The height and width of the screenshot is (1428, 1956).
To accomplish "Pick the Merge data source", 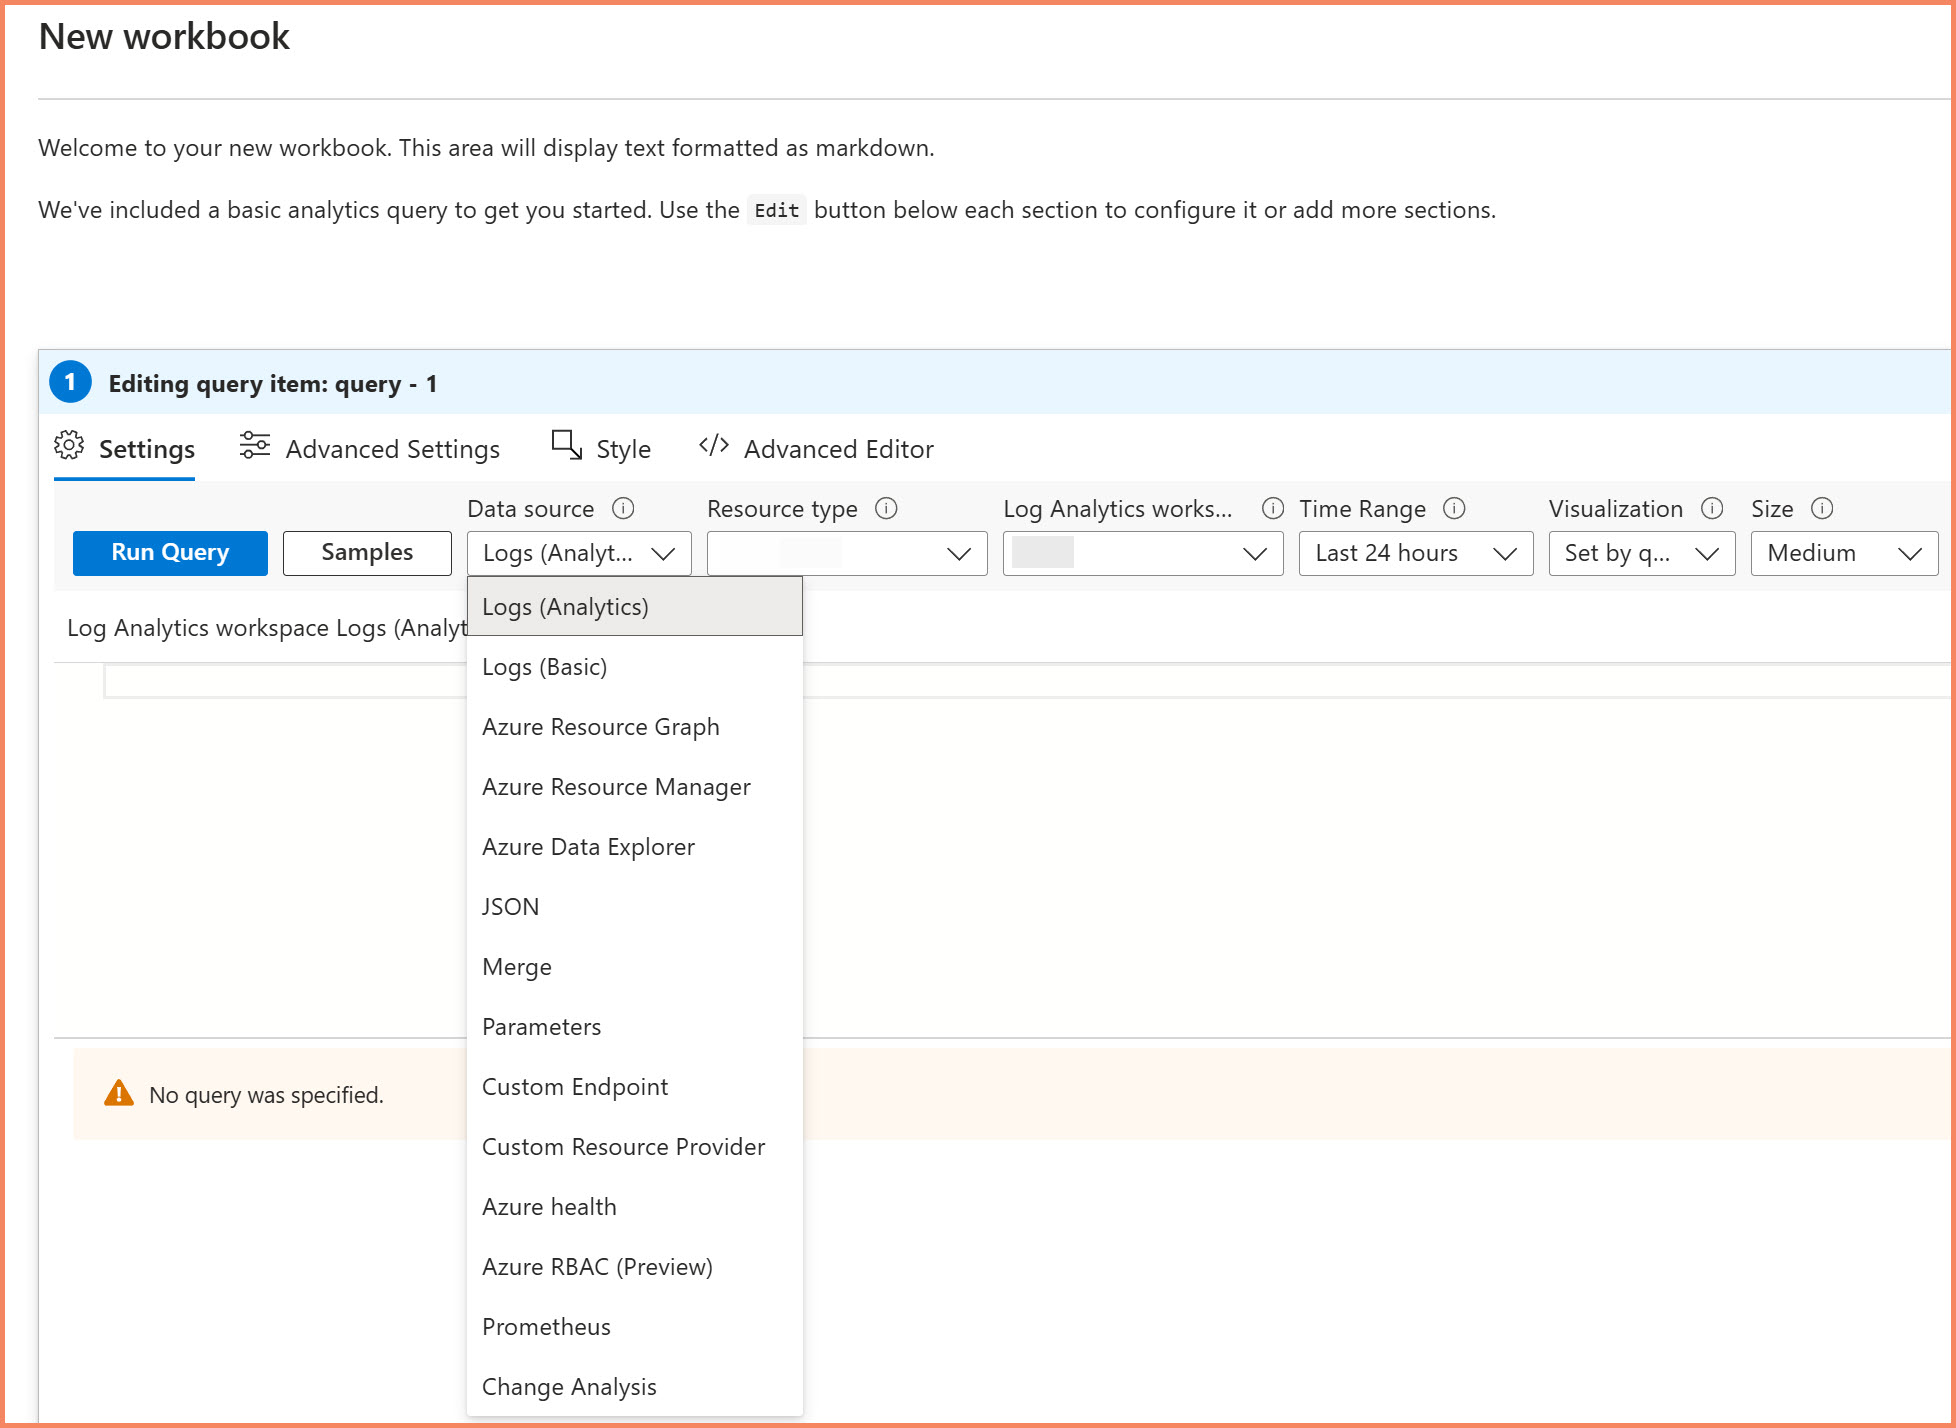I will 635,967.
